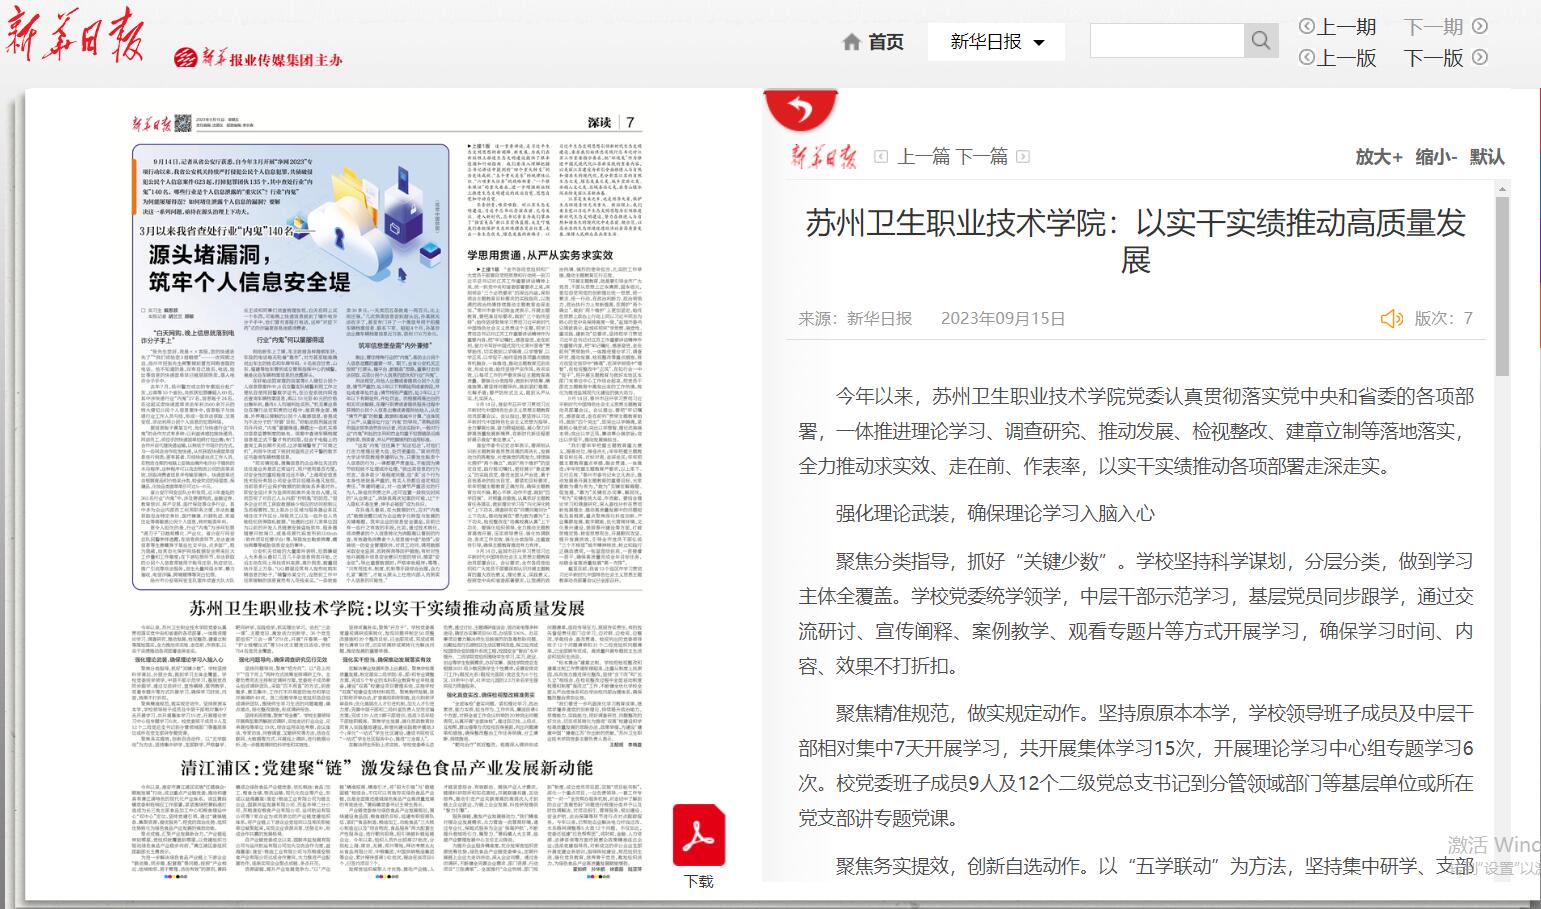
Task: Open next article 下一篇
Action: click(x=982, y=156)
